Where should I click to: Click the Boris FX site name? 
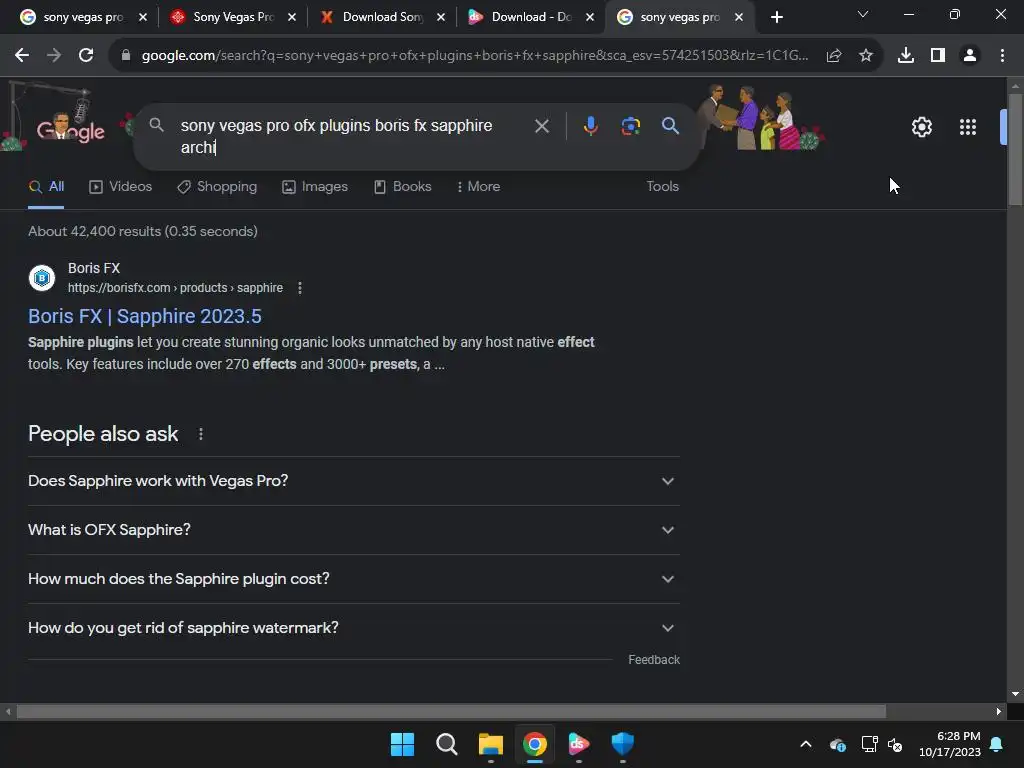[94, 268]
